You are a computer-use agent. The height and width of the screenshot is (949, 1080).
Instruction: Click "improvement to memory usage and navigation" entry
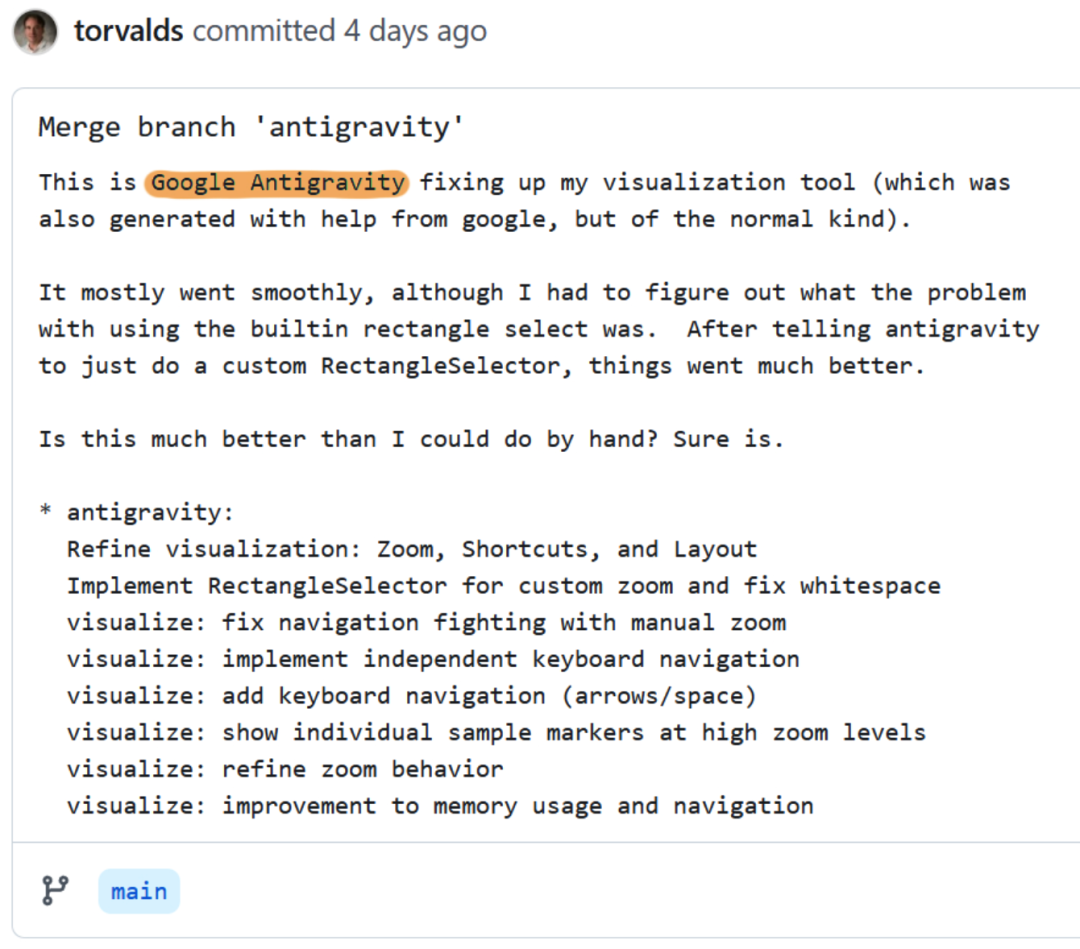(517, 805)
